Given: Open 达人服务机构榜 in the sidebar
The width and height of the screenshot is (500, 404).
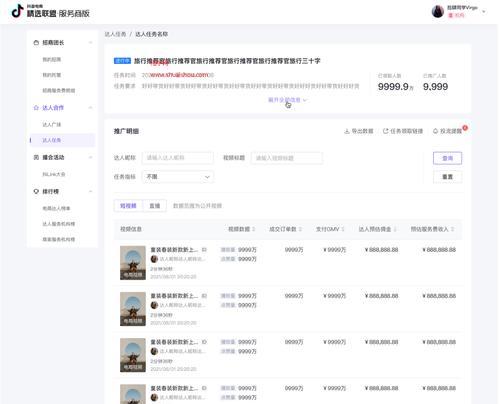Looking at the screenshot, I should (59, 224).
